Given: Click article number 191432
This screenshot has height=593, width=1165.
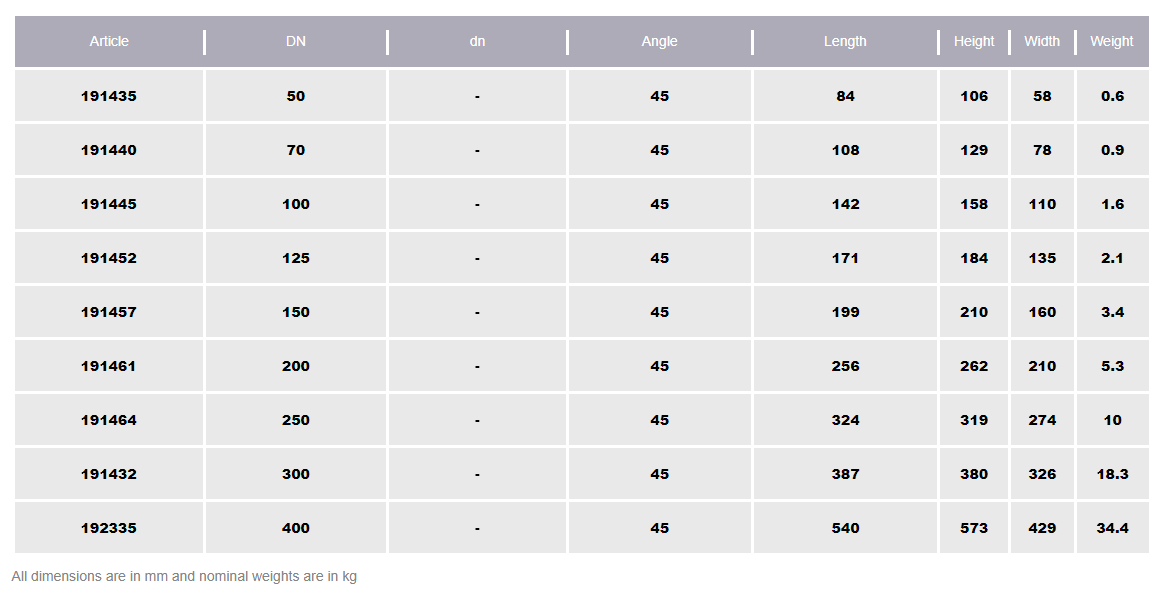Looking at the screenshot, I should click(x=109, y=474).
